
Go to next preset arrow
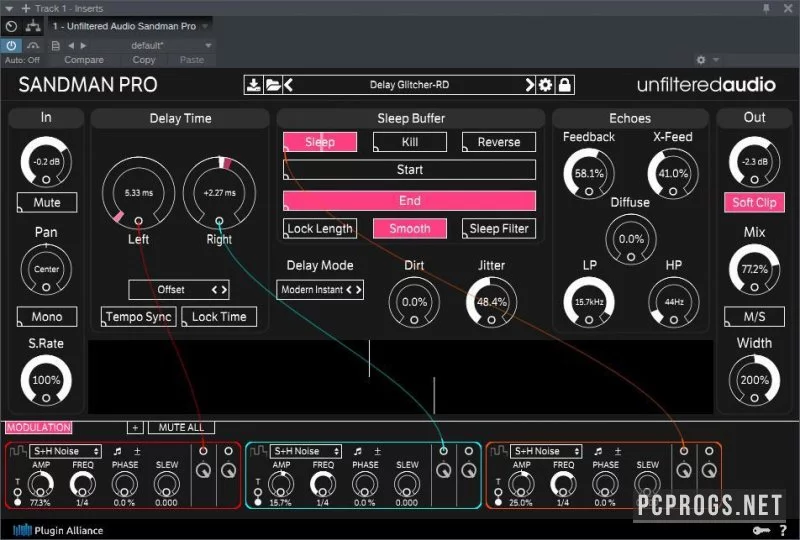[530, 85]
